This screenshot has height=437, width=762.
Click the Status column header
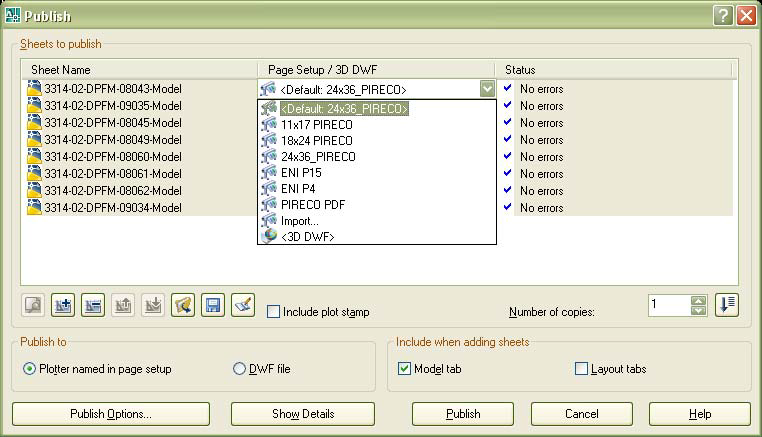[x=613, y=70]
